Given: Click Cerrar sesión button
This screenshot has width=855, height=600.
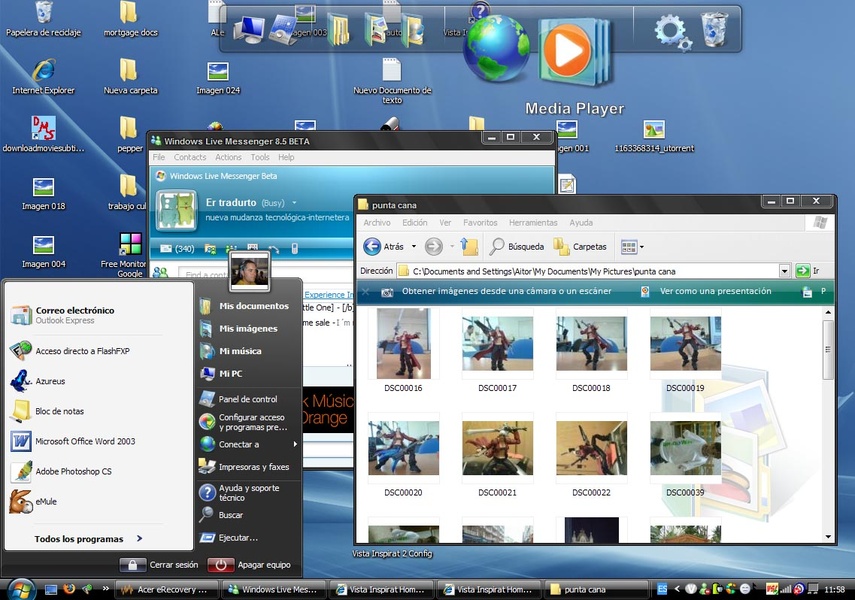Looking at the screenshot, I should (x=159, y=565).
